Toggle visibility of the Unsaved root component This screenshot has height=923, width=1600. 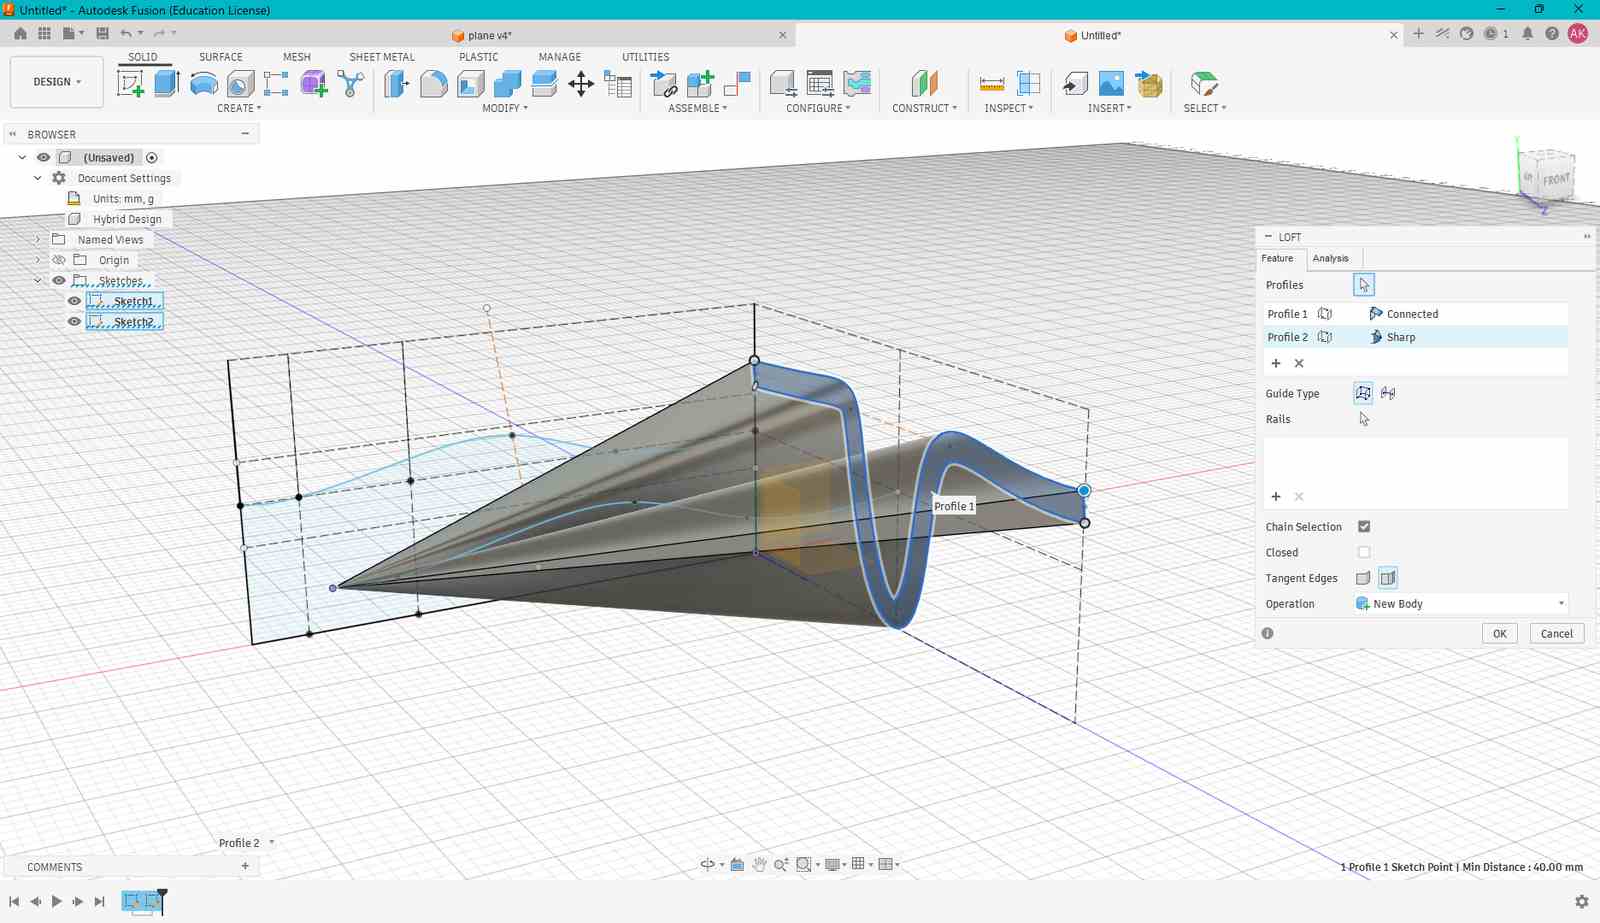click(x=43, y=158)
